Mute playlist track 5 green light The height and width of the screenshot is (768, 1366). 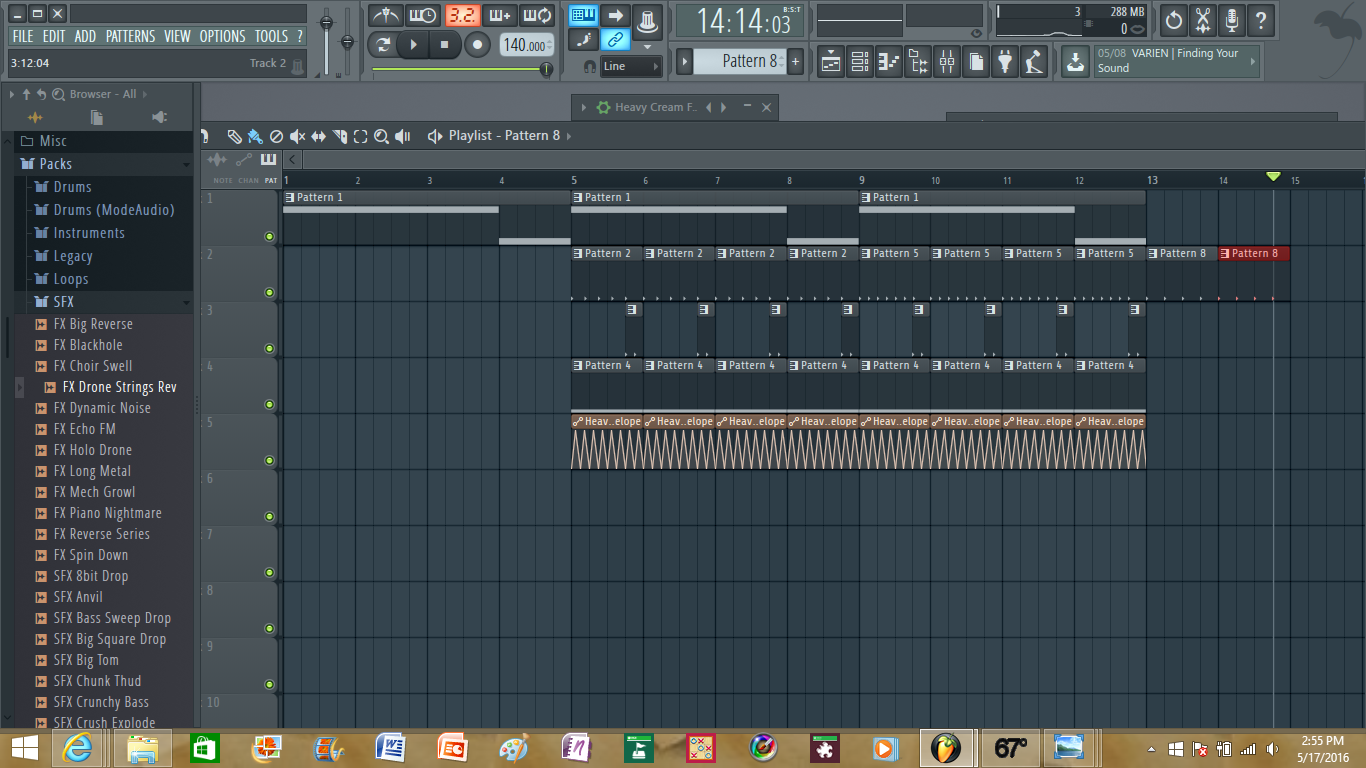tap(269, 460)
